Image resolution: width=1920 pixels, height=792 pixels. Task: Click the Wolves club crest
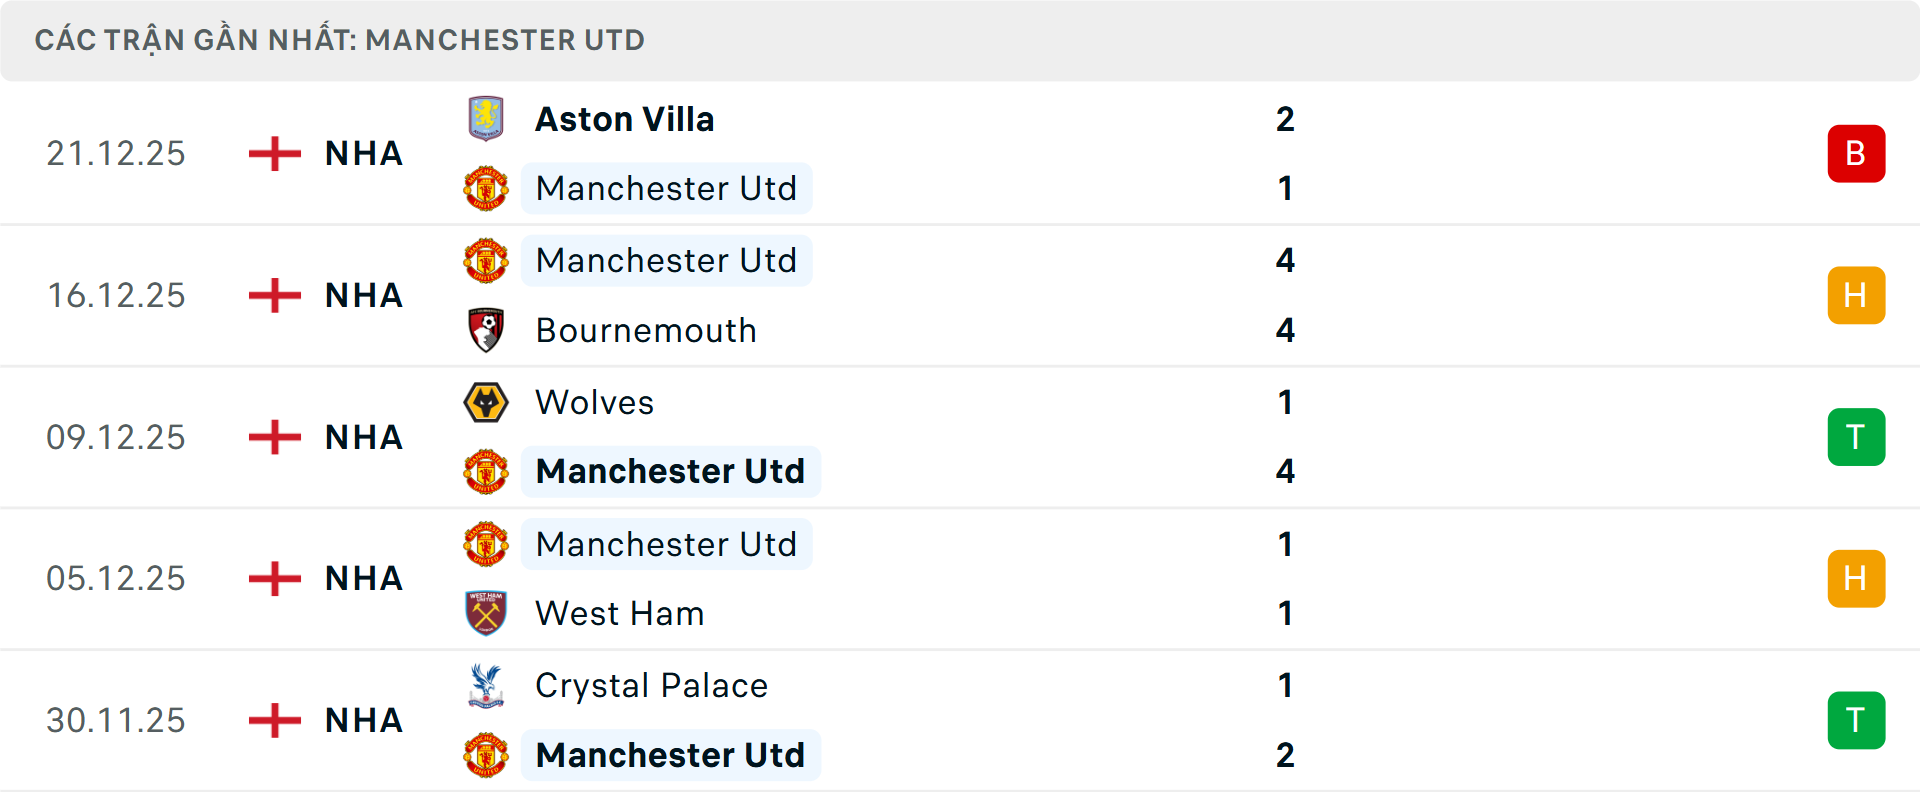pos(486,402)
